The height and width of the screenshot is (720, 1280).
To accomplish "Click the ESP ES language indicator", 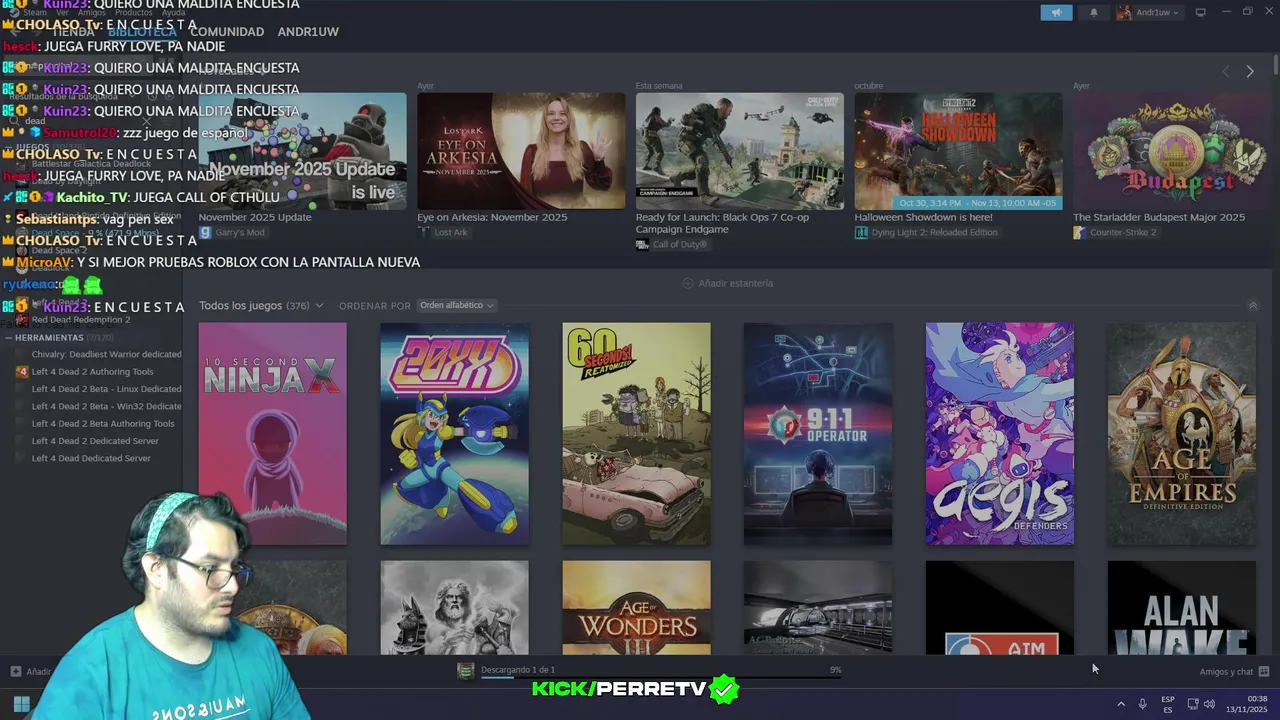I will click(x=1168, y=704).
